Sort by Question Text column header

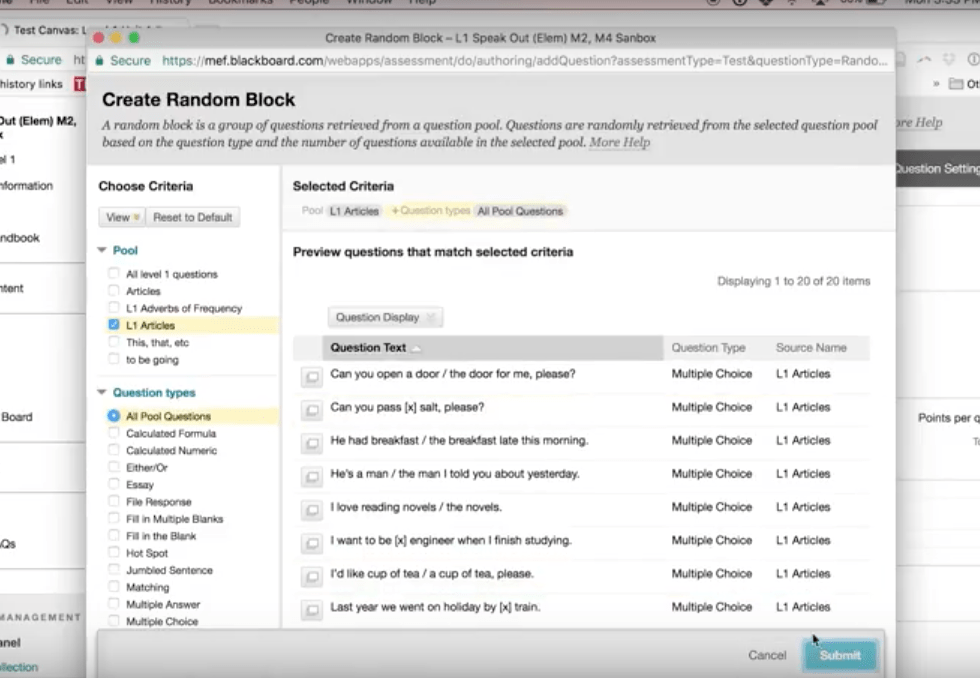pyautogui.click(x=369, y=348)
